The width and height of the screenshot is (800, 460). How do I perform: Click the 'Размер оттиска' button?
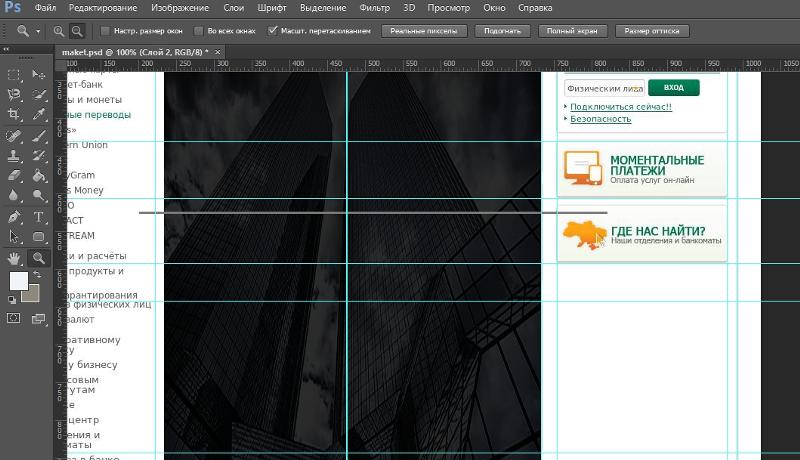[x=652, y=31]
